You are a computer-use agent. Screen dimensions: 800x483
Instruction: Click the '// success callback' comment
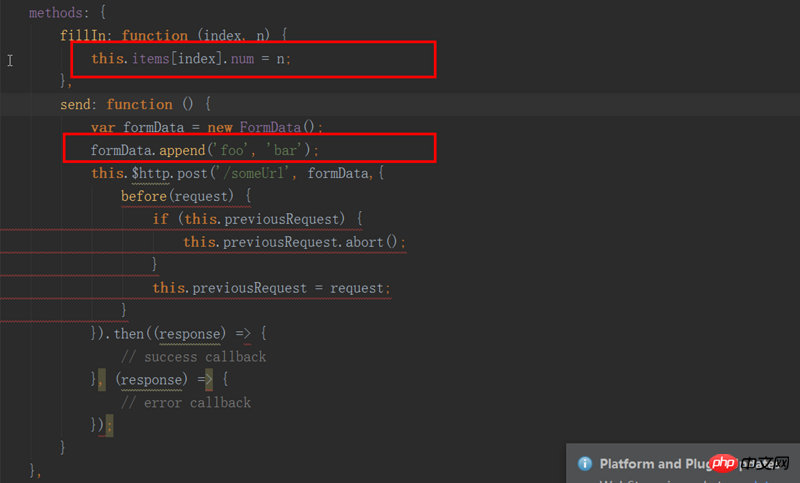pyautogui.click(x=194, y=357)
